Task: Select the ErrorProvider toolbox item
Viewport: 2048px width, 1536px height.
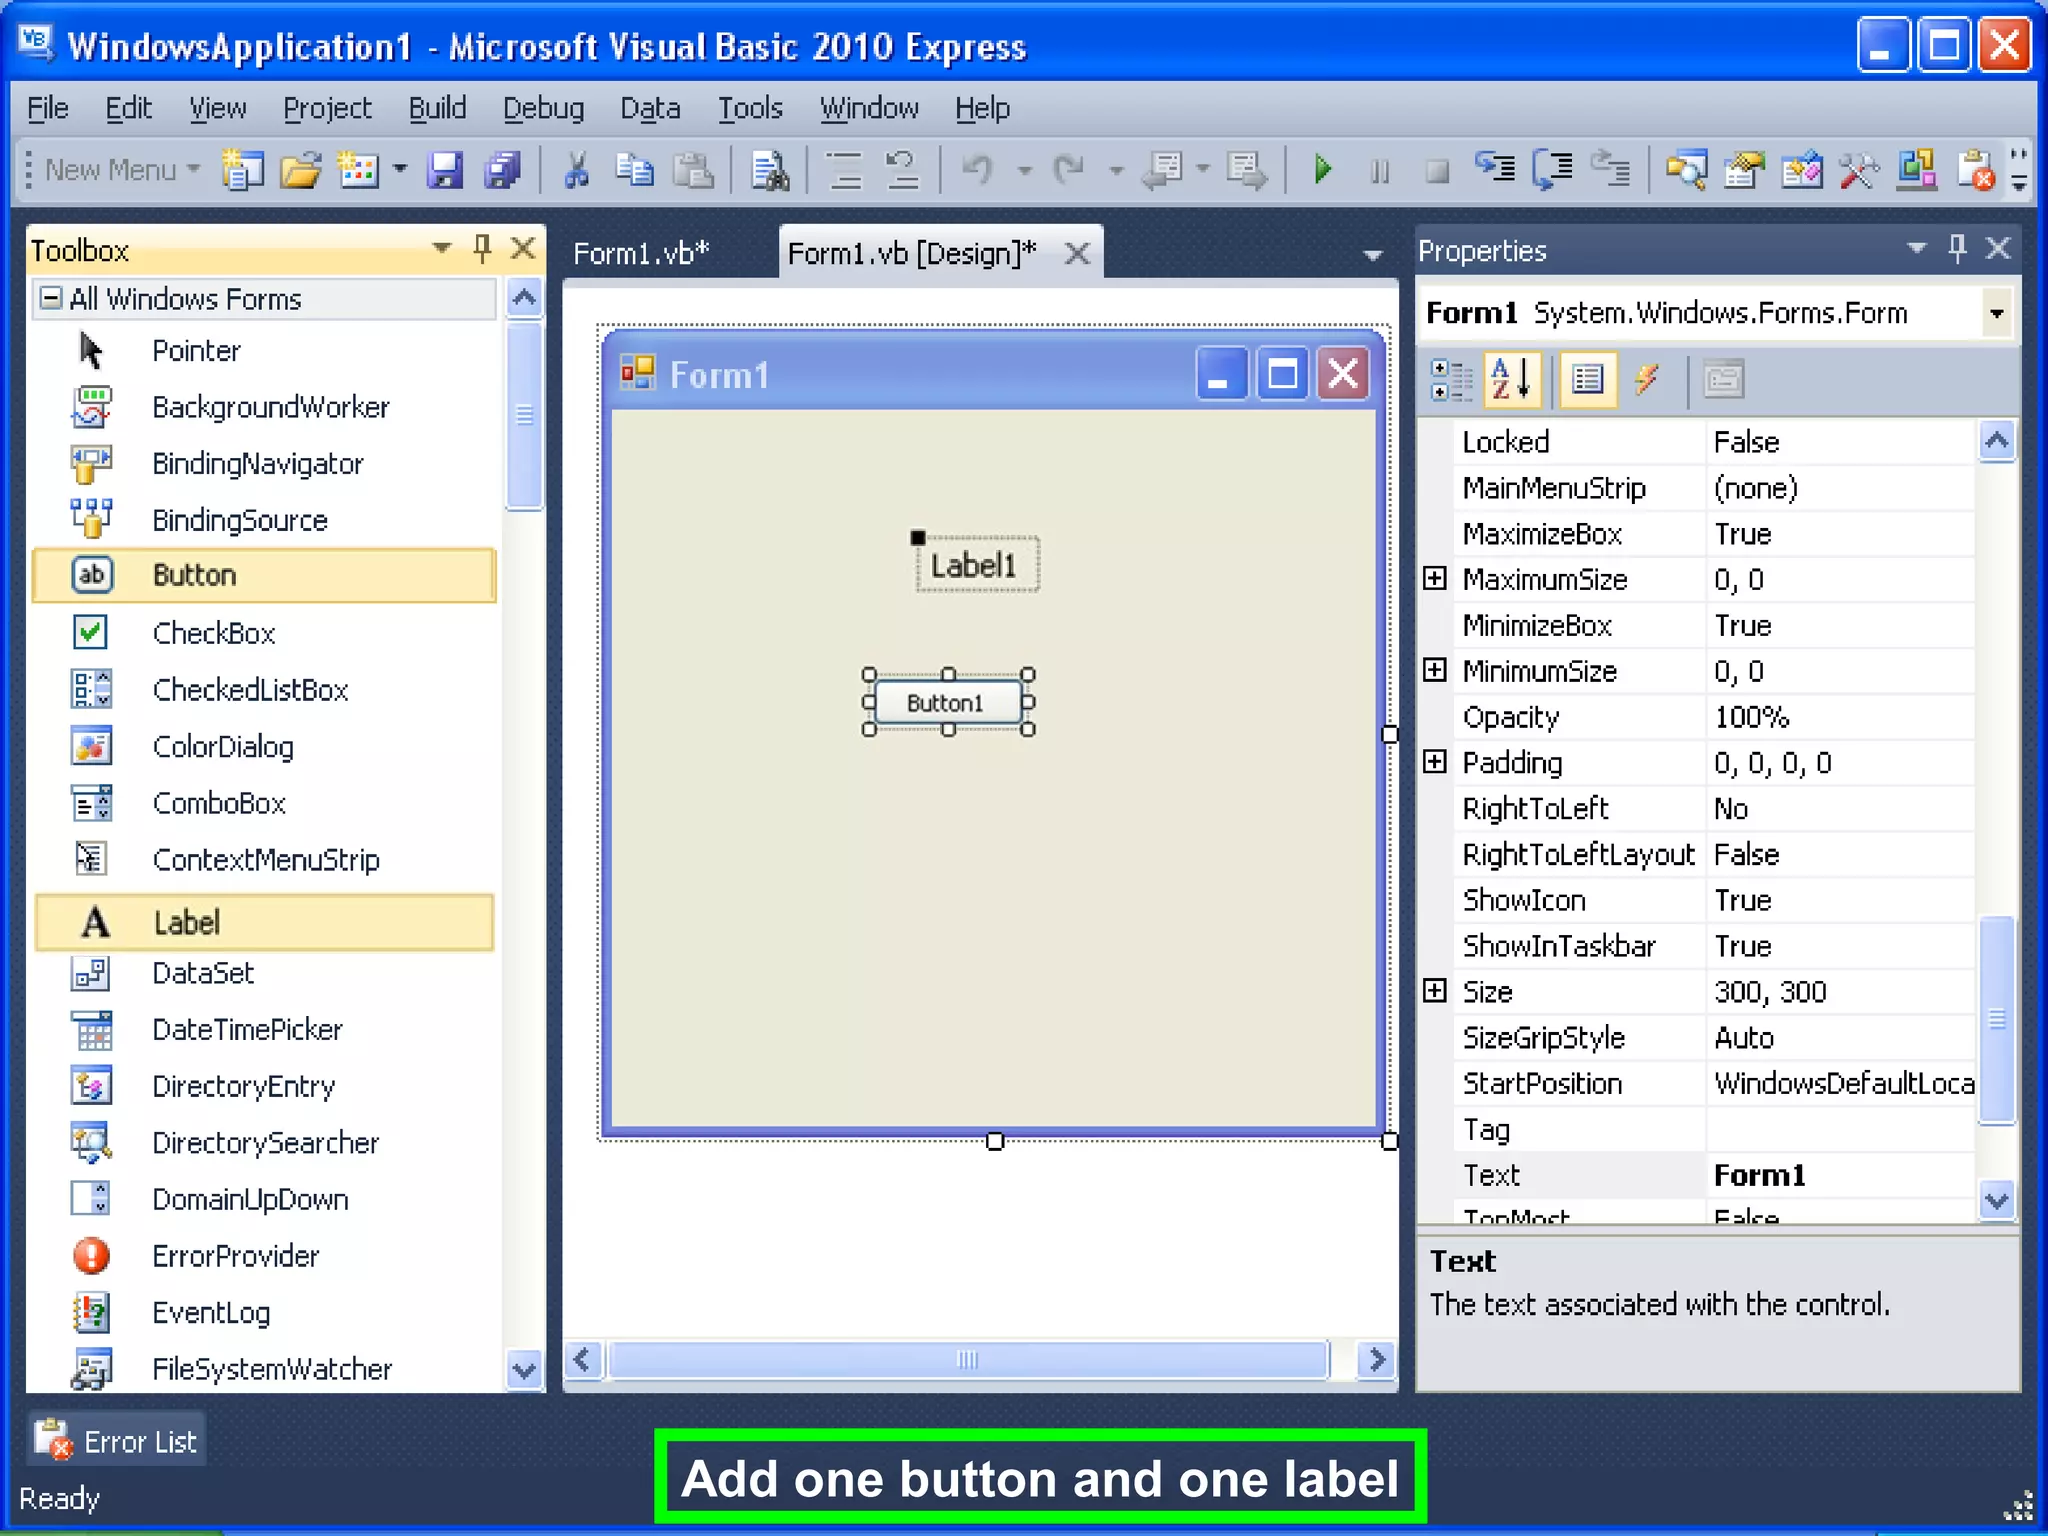Action: click(235, 1256)
